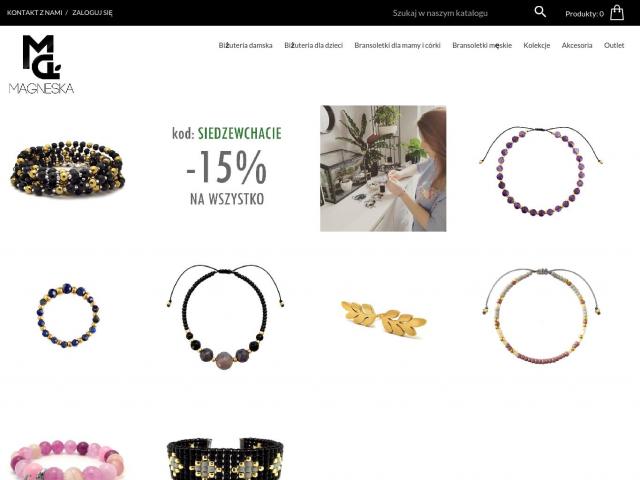640x480 pixels.
Task: Open the black and gold bracelet stack
Action: 67,168
